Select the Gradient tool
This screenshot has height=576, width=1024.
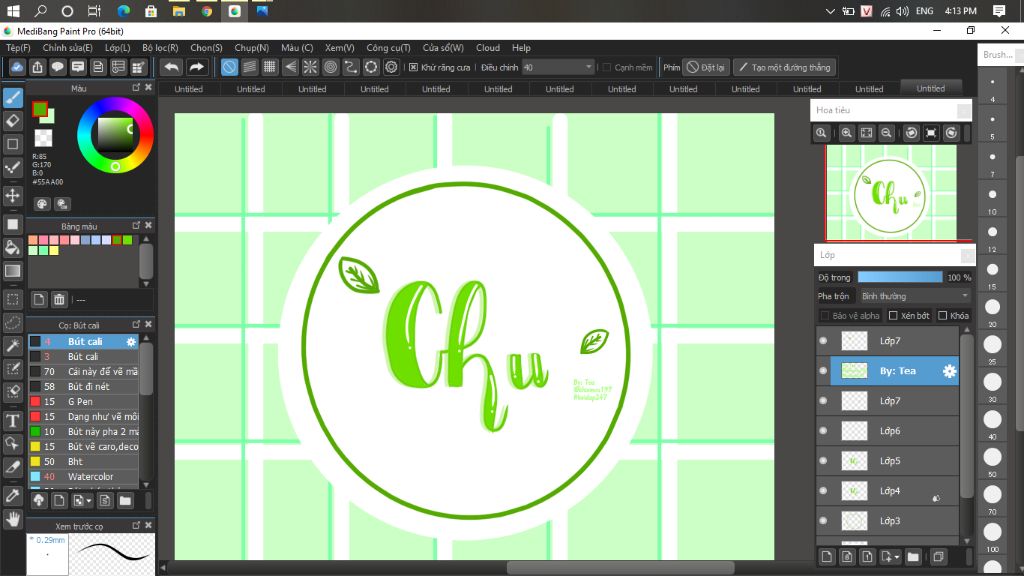click(x=12, y=270)
